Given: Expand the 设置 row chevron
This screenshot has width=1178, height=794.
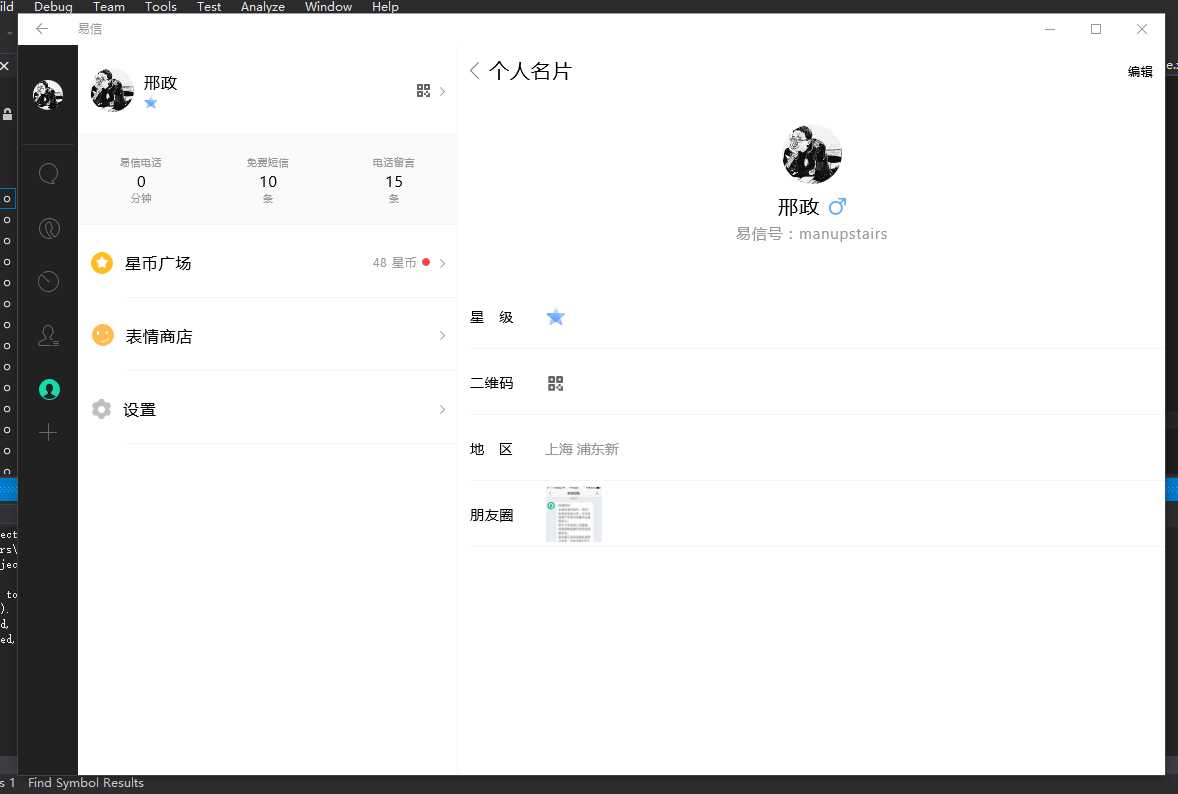Looking at the screenshot, I should click(443, 409).
